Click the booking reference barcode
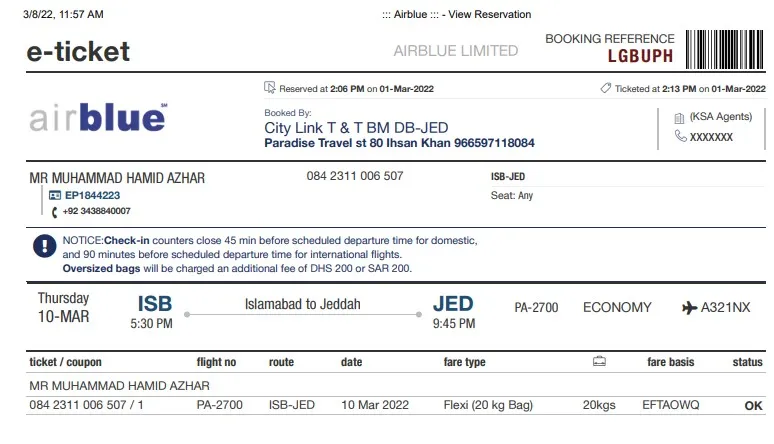The width and height of the screenshot is (774, 444). point(725,49)
